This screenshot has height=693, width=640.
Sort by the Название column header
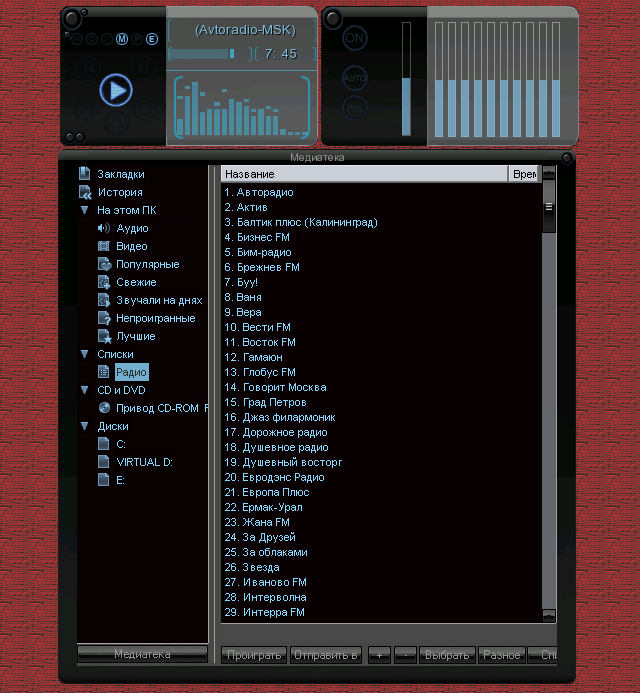[x=364, y=174]
